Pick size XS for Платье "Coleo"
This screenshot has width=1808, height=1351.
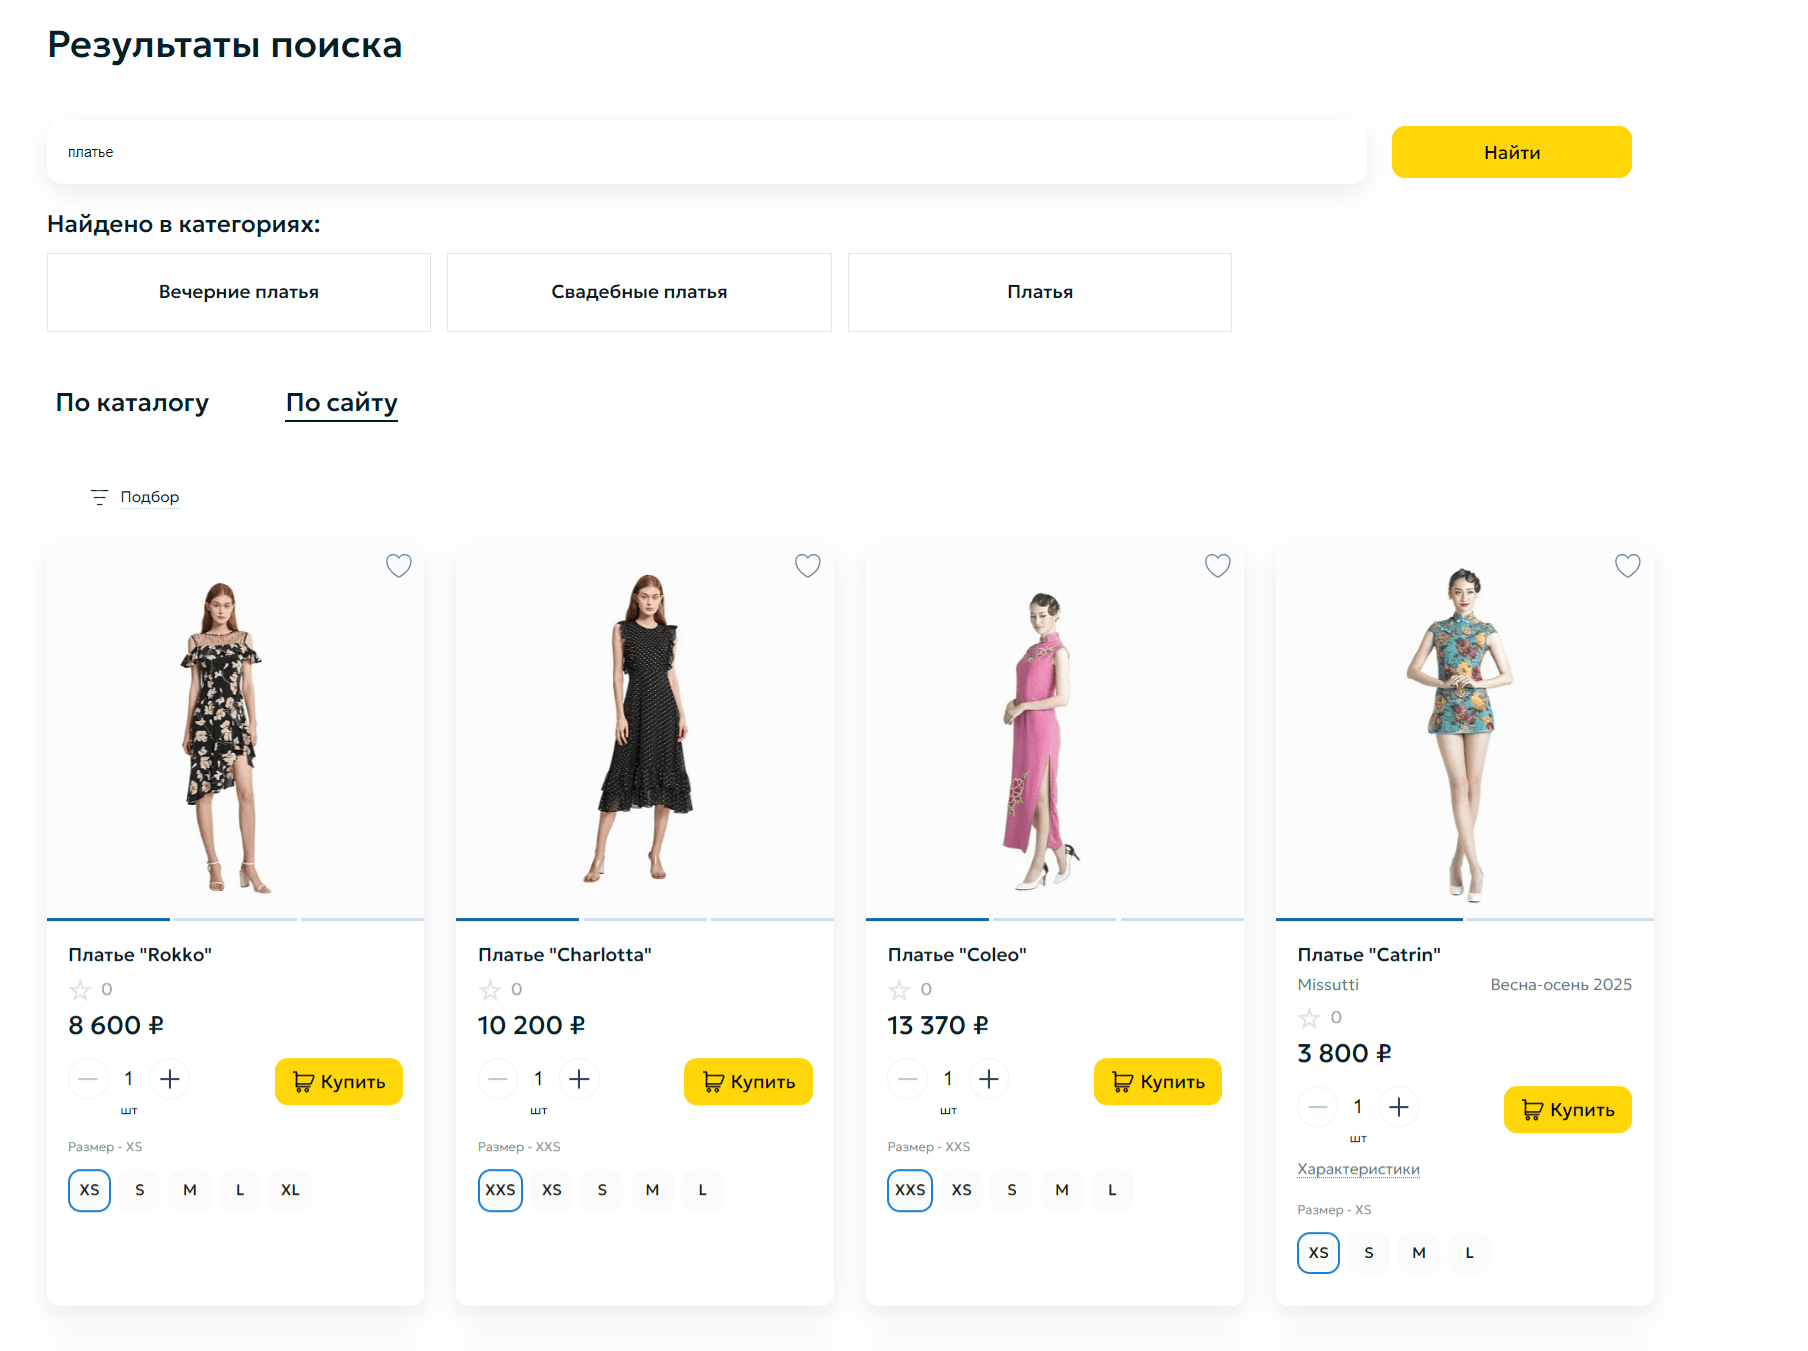tap(961, 1190)
